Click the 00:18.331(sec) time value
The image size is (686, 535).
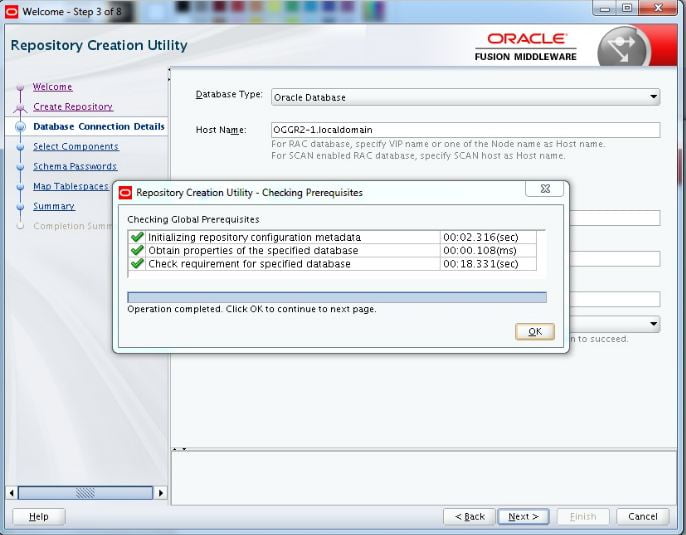click(480, 264)
